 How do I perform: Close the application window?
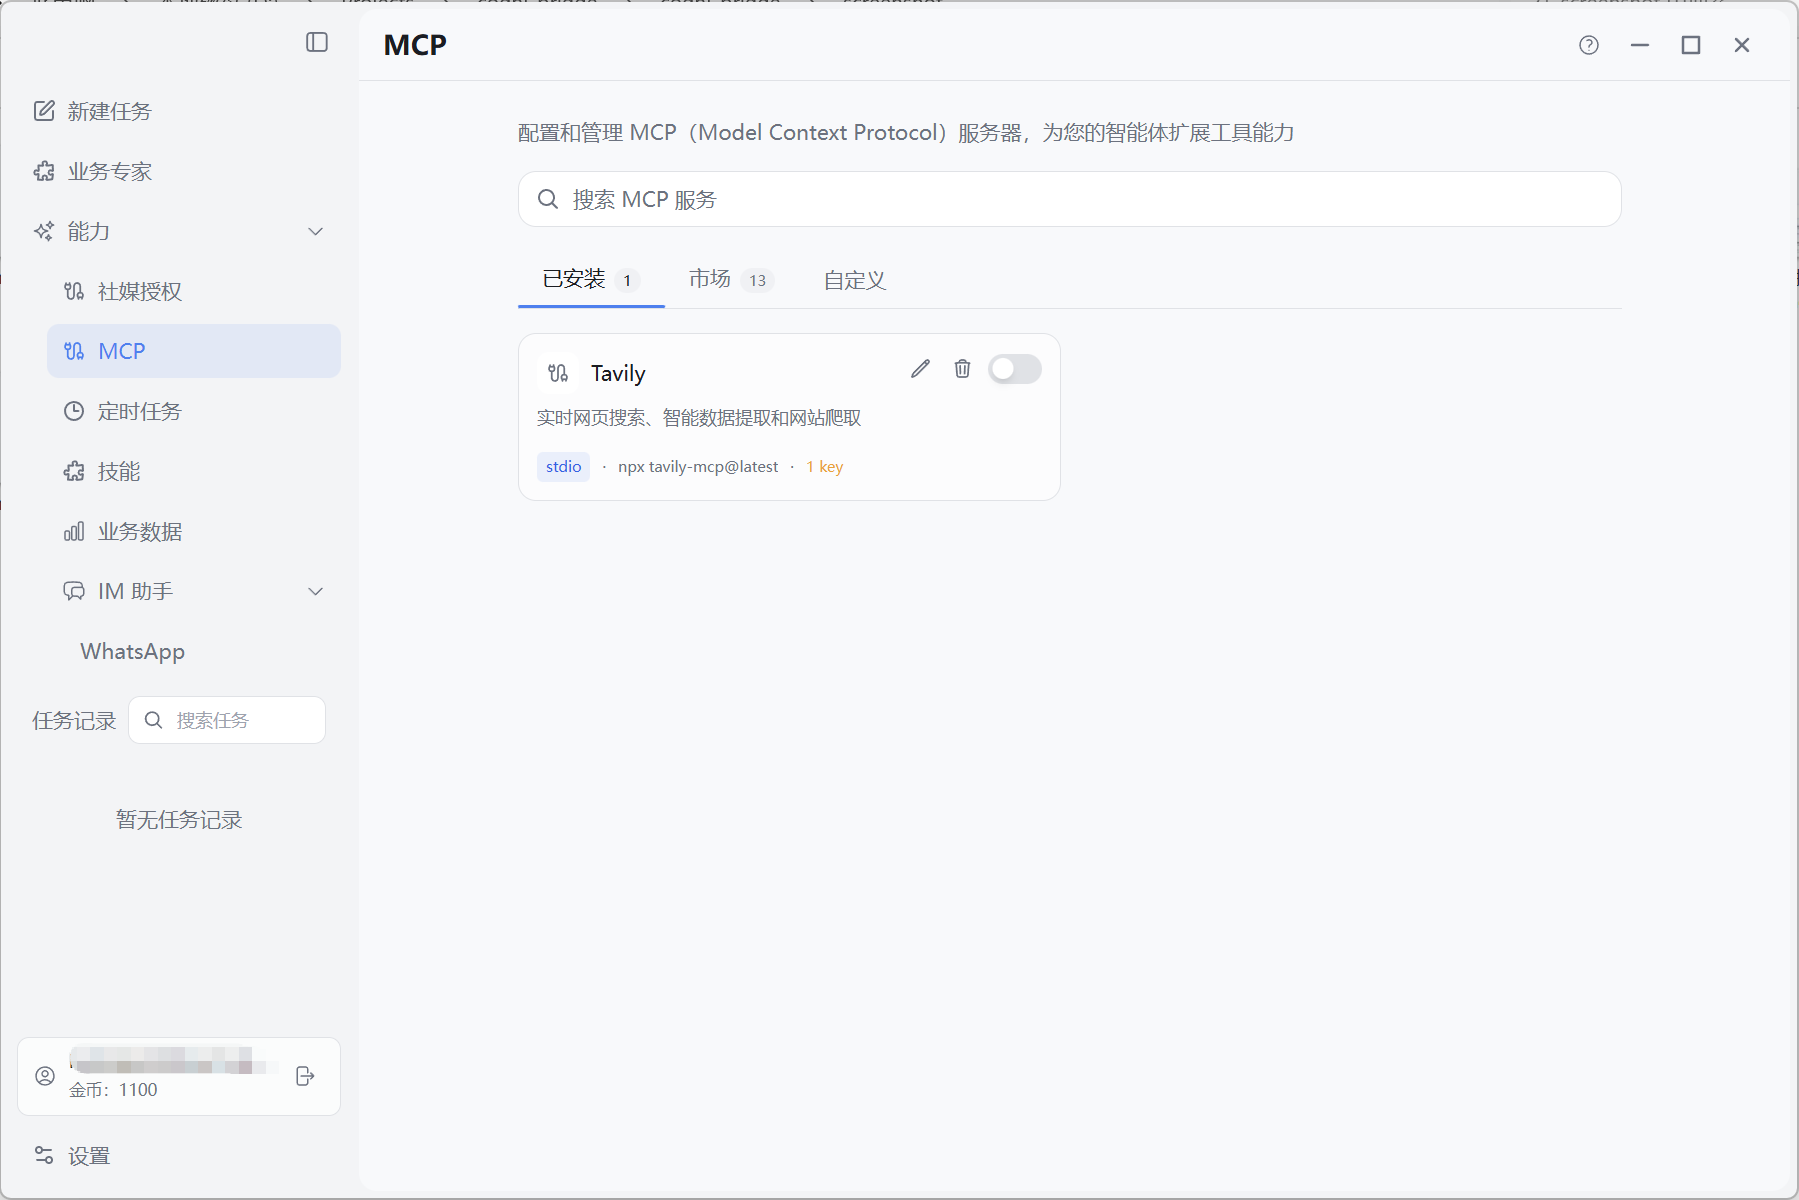click(1742, 45)
